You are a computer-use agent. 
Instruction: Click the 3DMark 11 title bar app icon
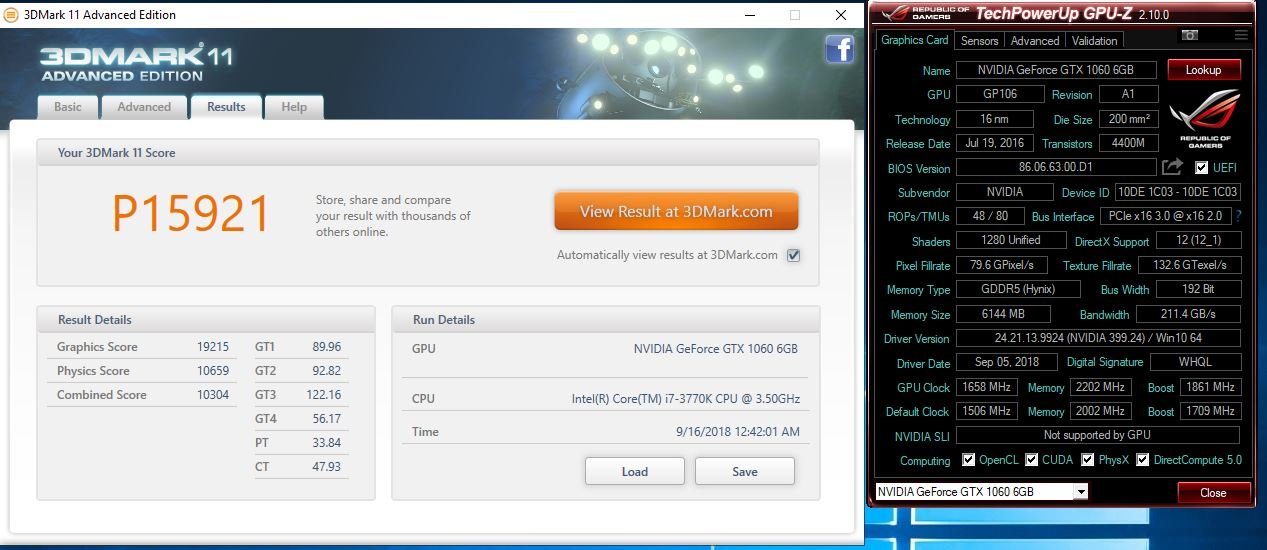(11, 15)
